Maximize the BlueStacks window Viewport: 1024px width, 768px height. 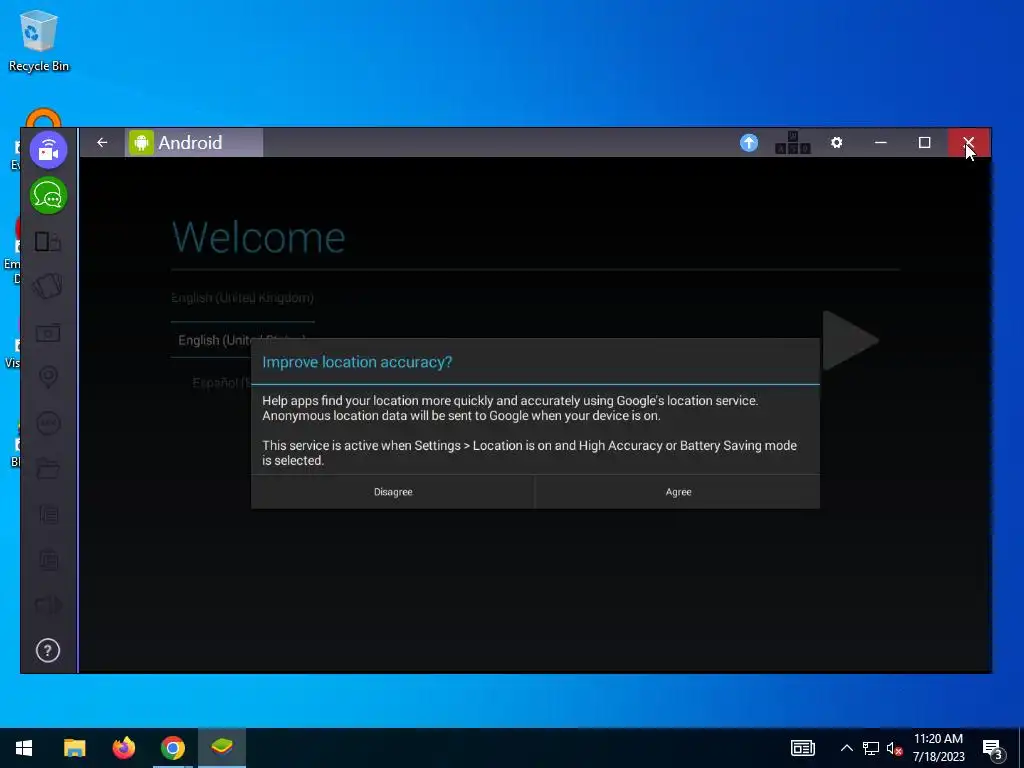pos(924,142)
